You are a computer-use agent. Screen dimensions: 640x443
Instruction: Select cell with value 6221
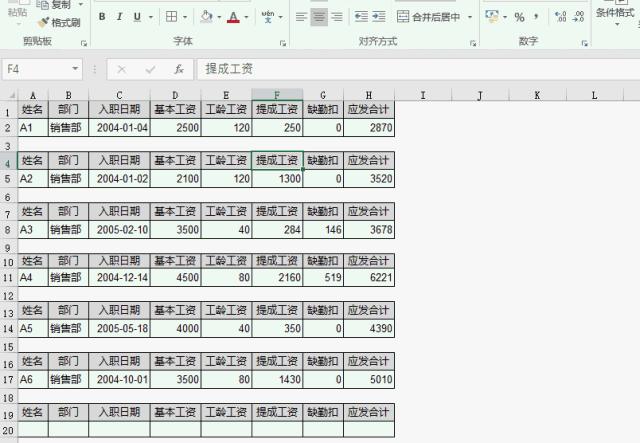[x=369, y=278]
